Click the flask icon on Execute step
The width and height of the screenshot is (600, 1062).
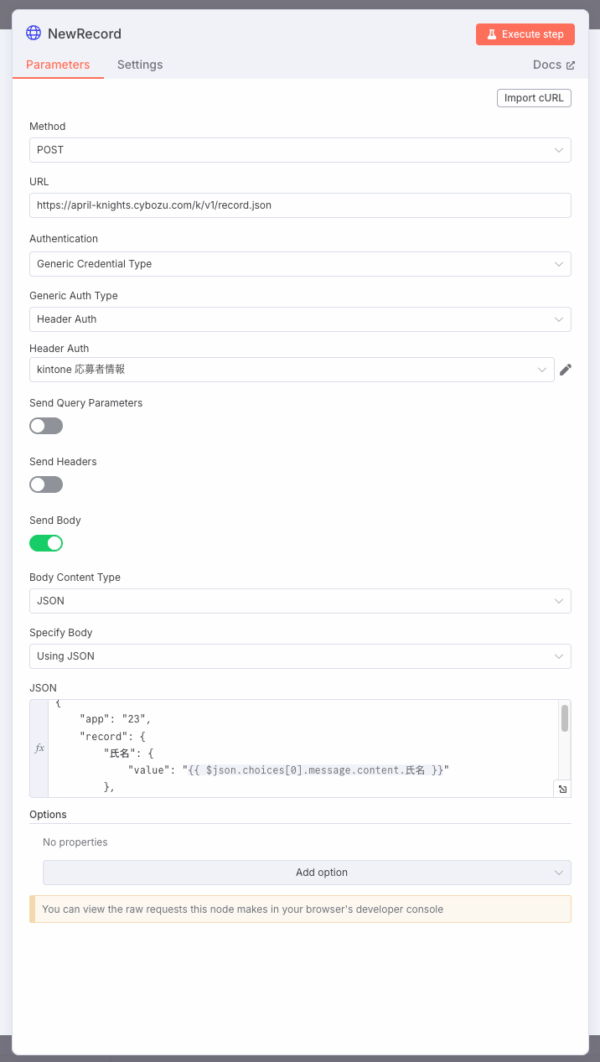[x=491, y=34]
